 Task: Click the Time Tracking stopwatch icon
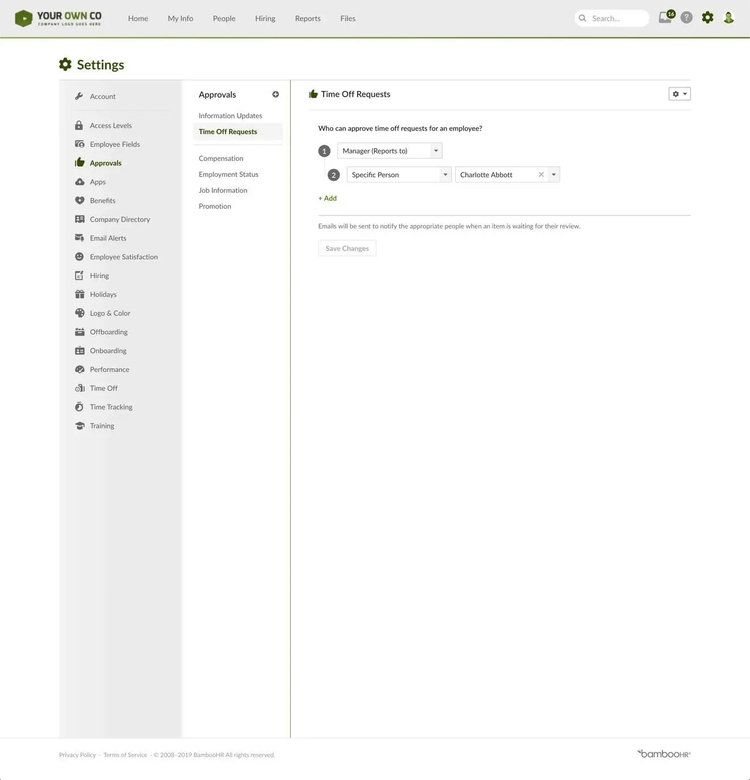[x=79, y=406]
